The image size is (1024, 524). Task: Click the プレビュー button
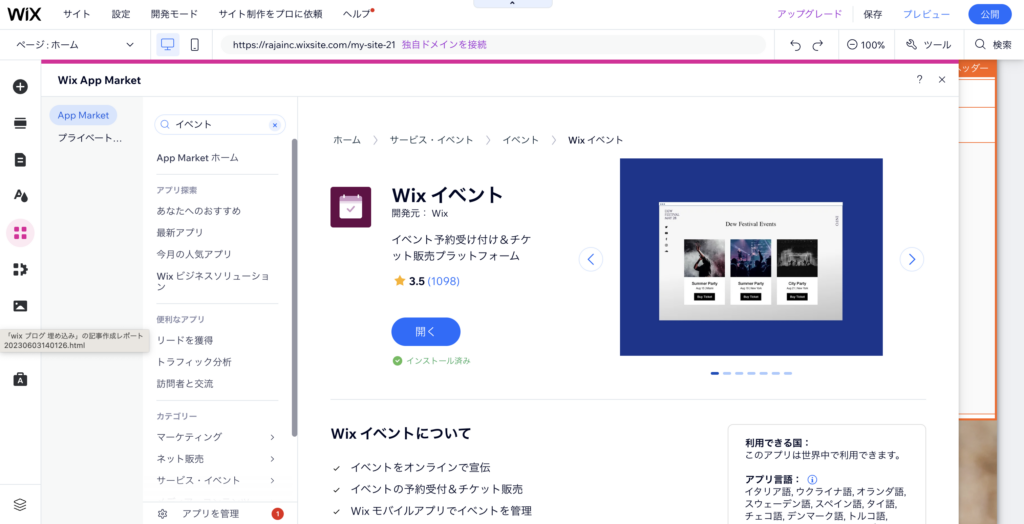point(926,14)
